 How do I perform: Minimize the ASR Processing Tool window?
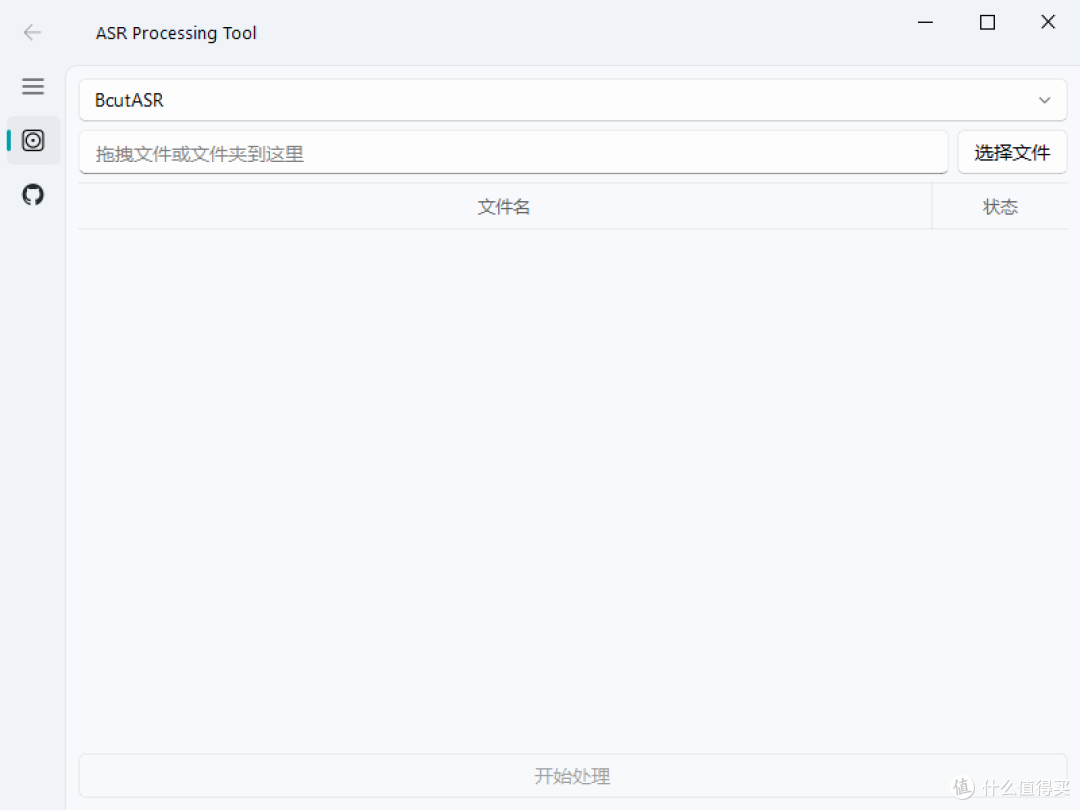926,23
